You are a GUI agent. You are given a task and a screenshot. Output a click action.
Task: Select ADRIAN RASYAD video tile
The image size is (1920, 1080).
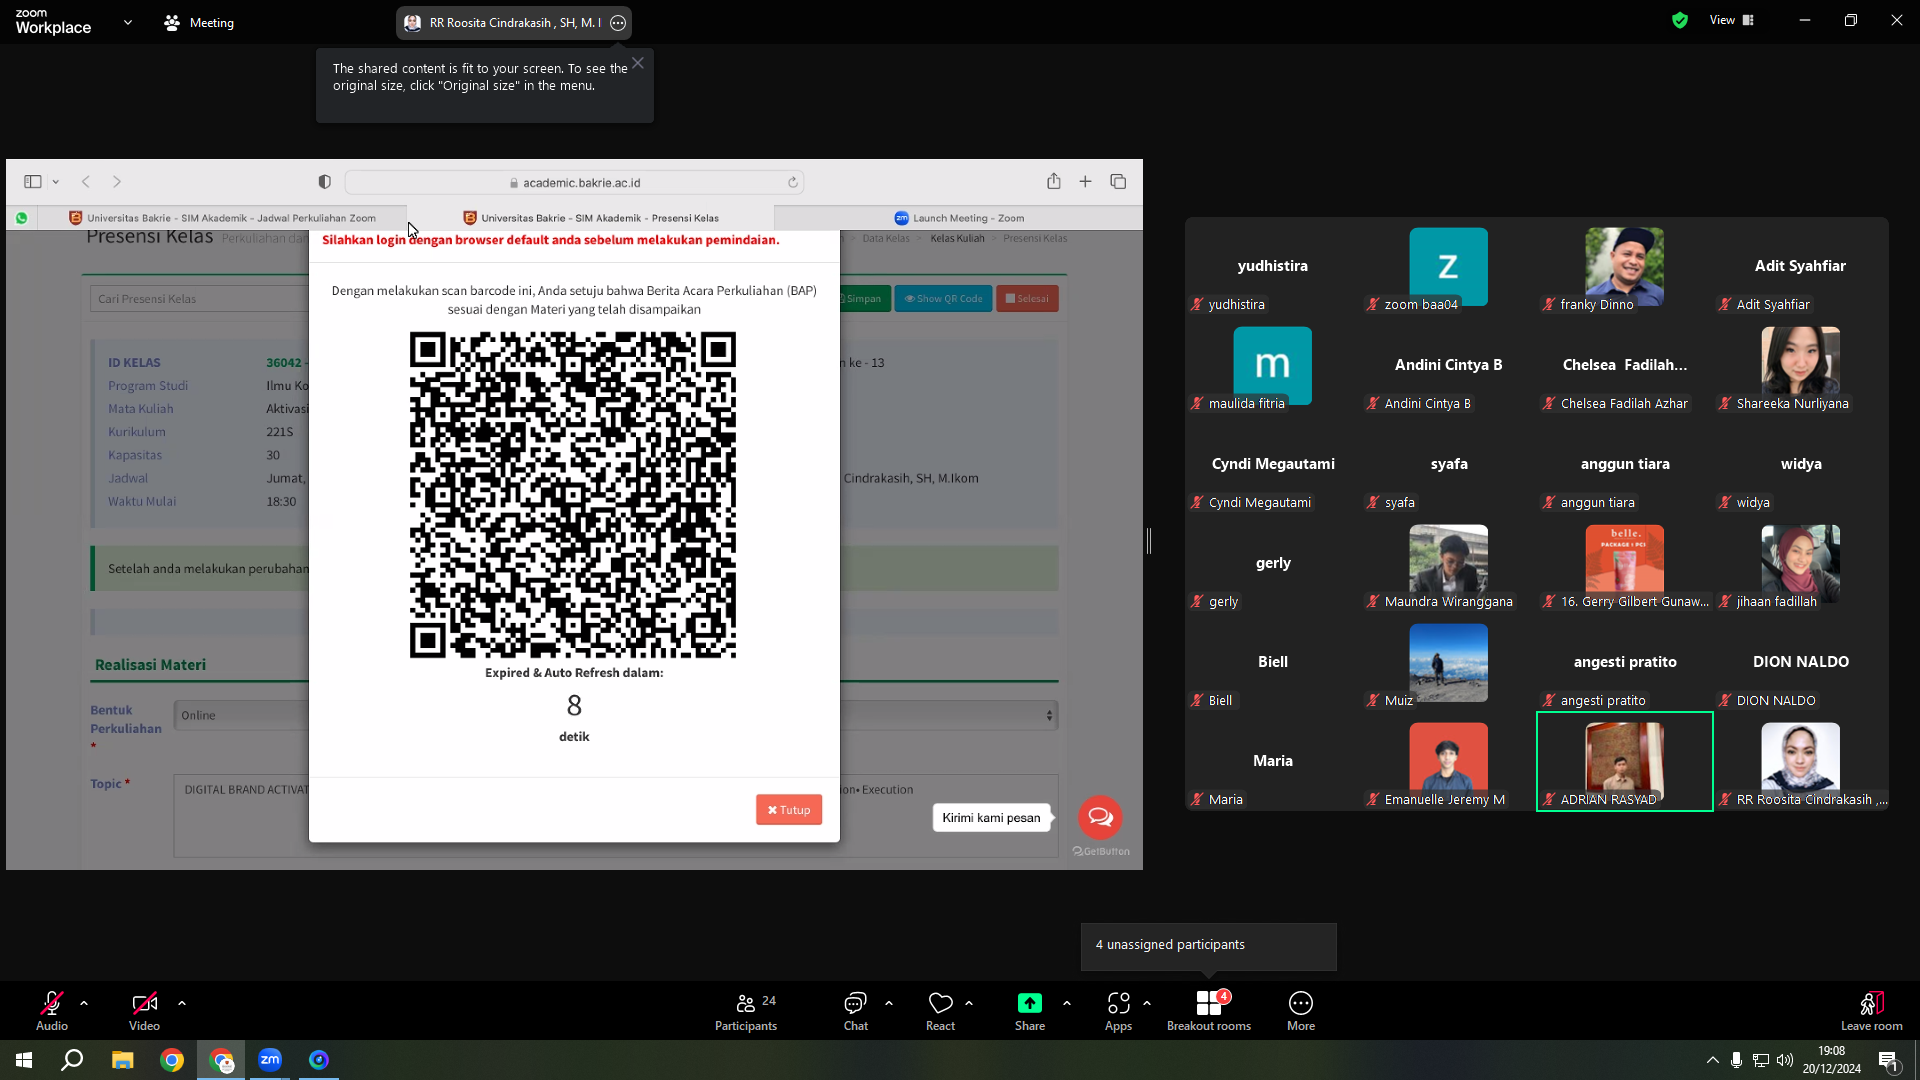[x=1625, y=761]
